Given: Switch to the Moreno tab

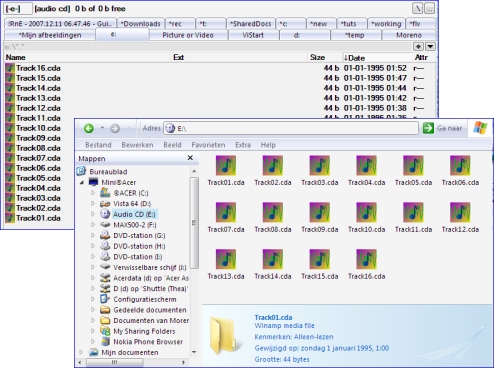Looking at the screenshot, I should (409, 35).
